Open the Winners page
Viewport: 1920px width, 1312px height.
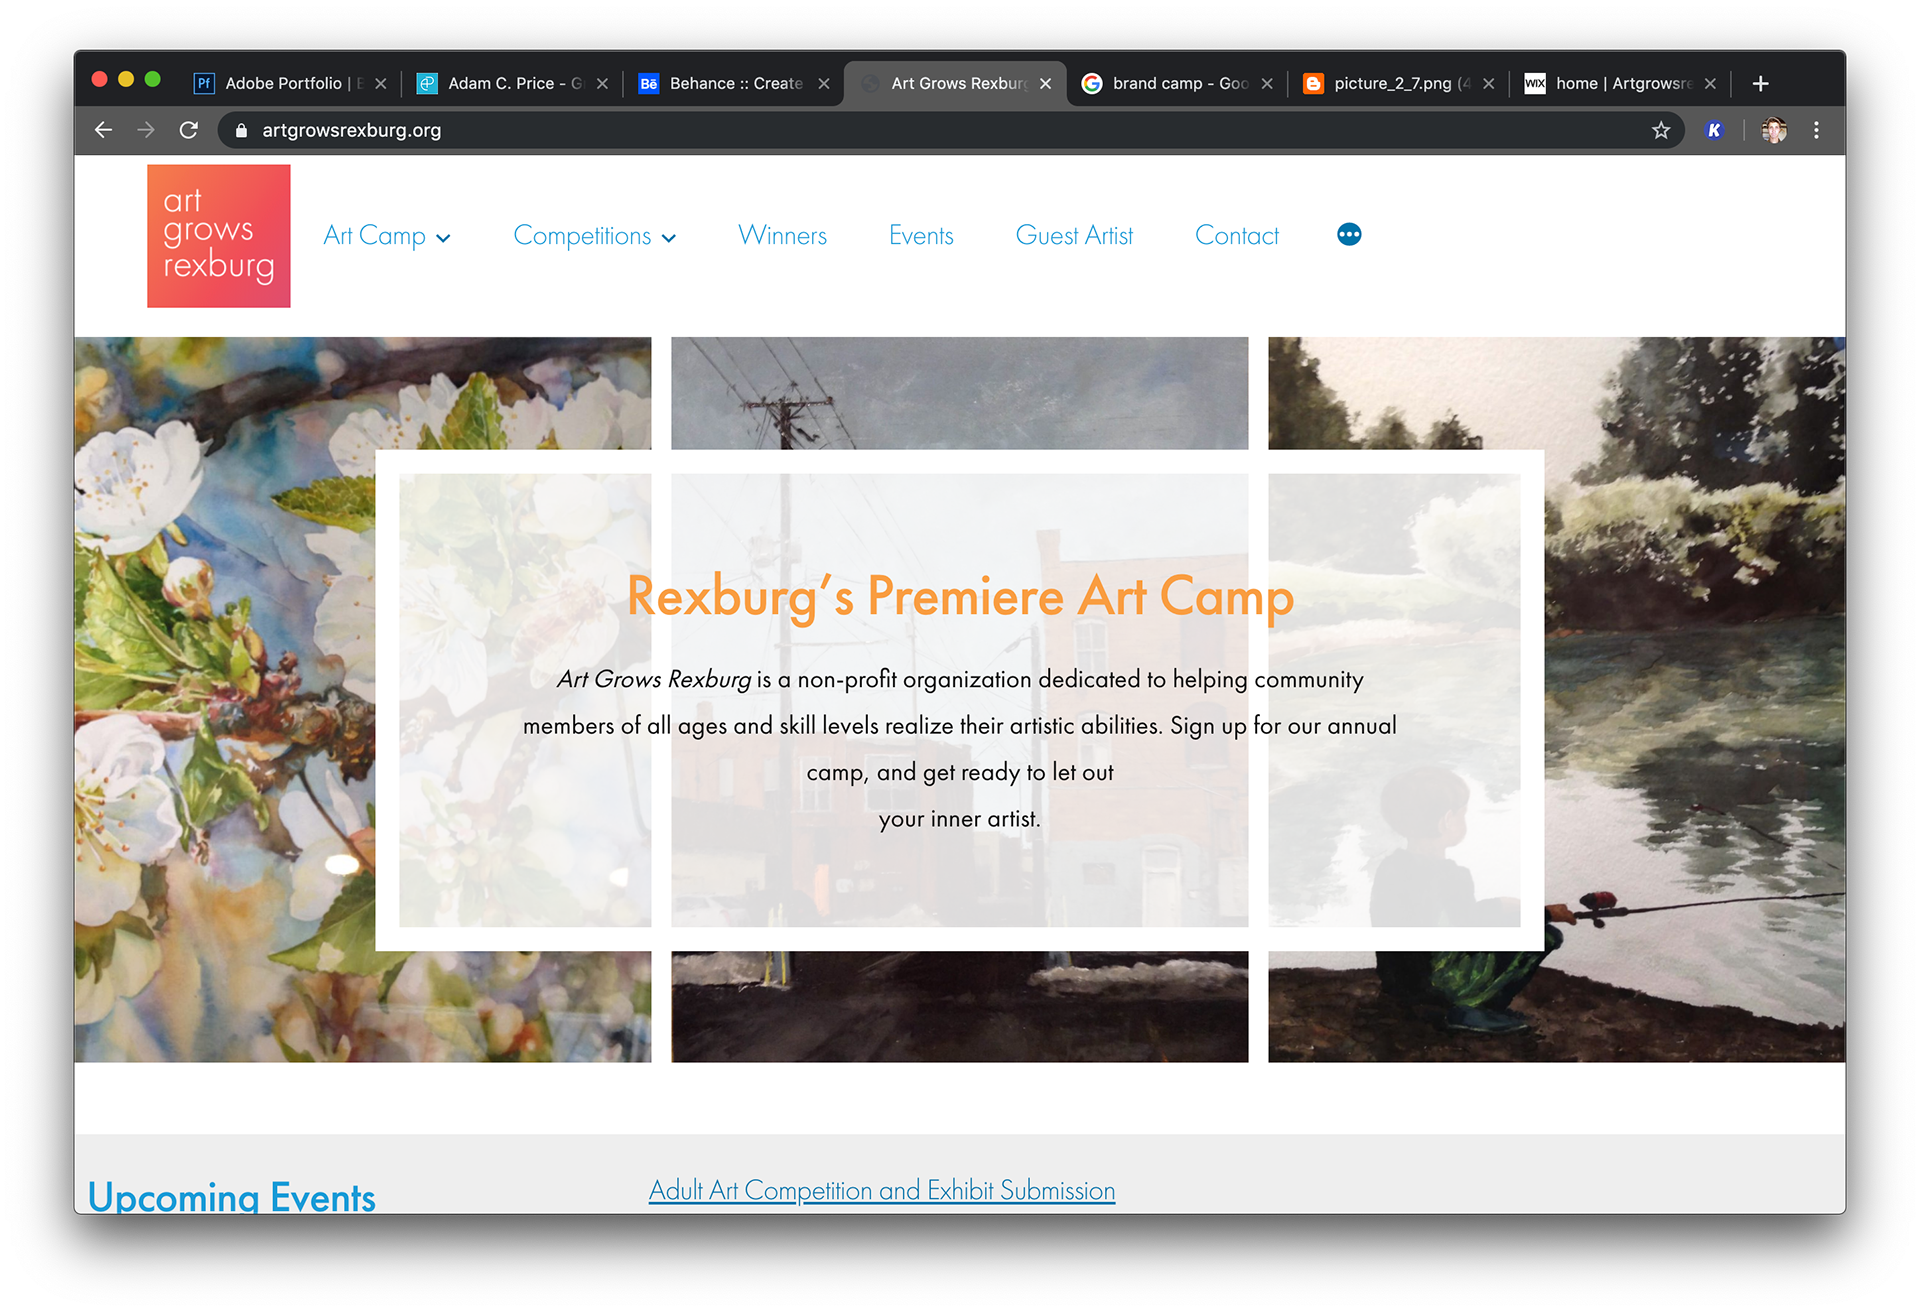pyautogui.click(x=782, y=236)
